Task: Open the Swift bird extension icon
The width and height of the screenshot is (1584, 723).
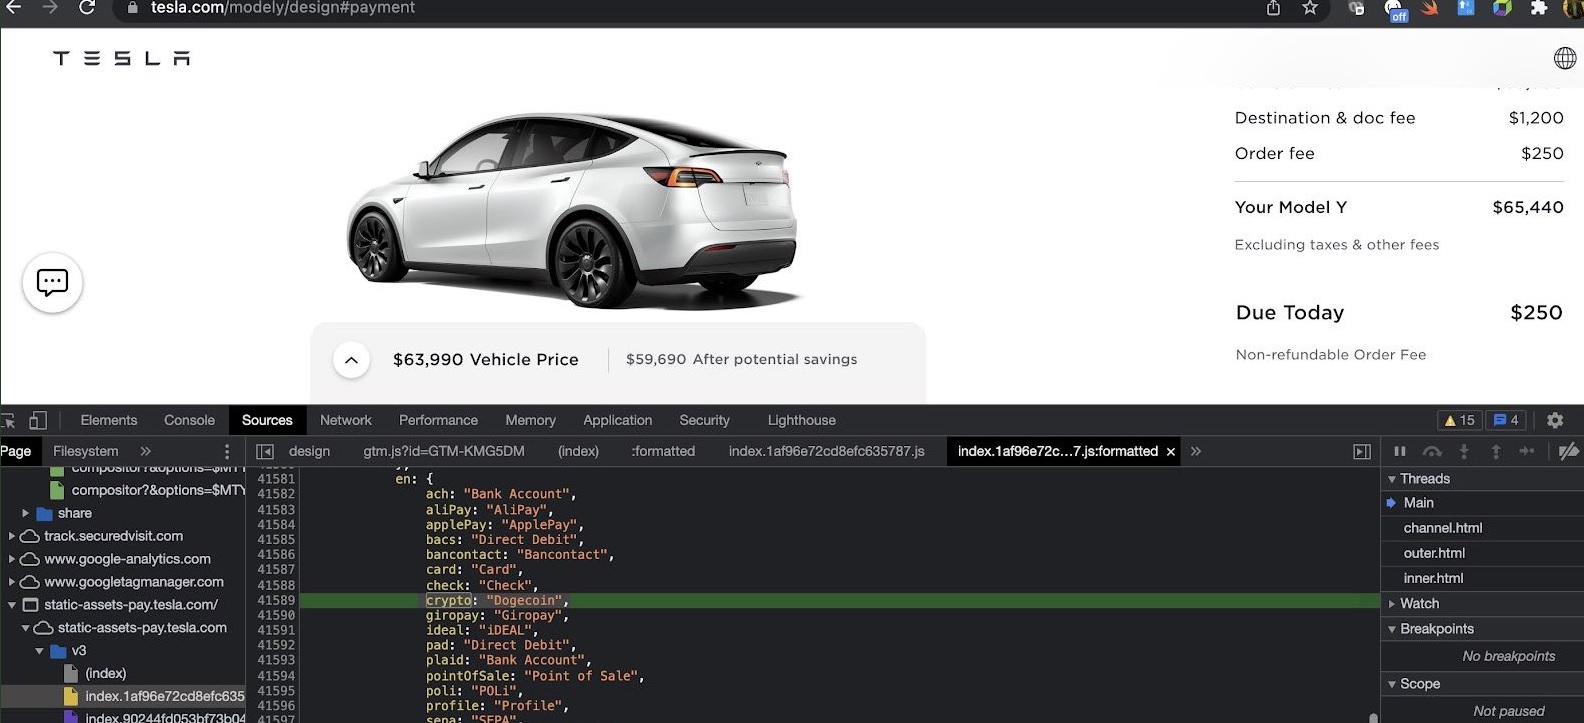Action: [x=1430, y=8]
